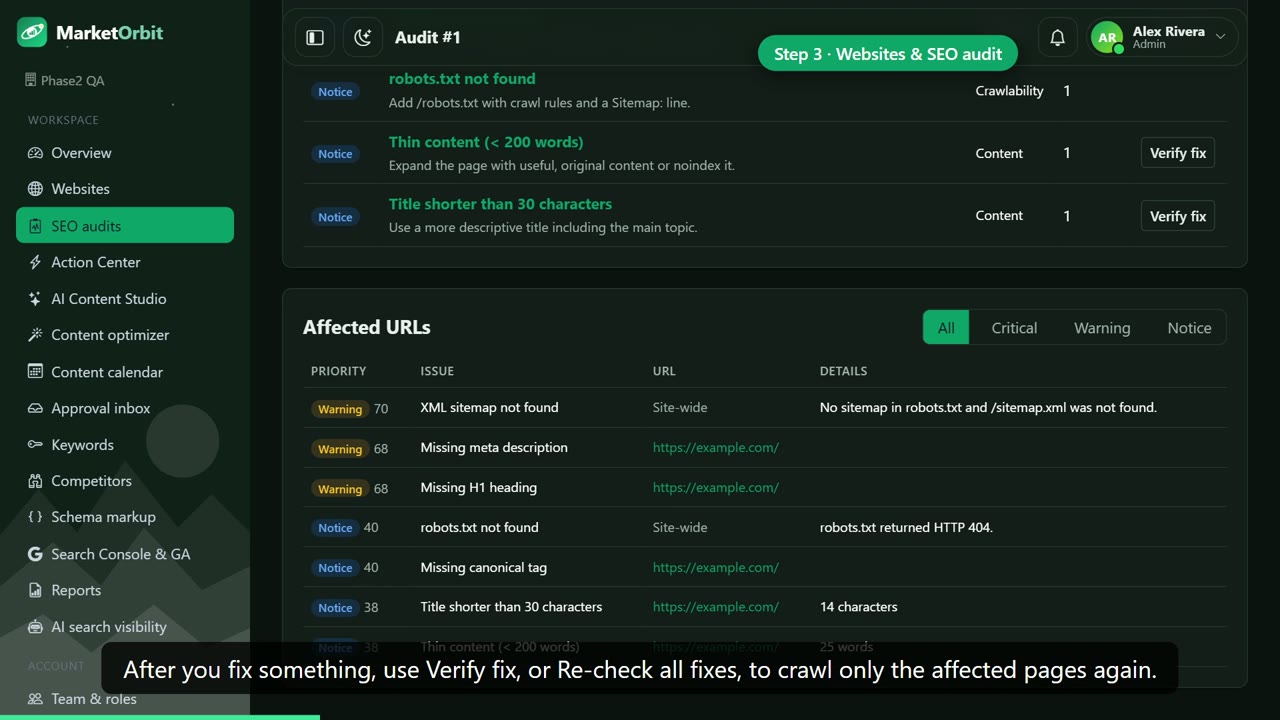The height and width of the screenshot is (720, 1280).
Task: Open Team & roles in sidebar
Action: coord(94,699)
